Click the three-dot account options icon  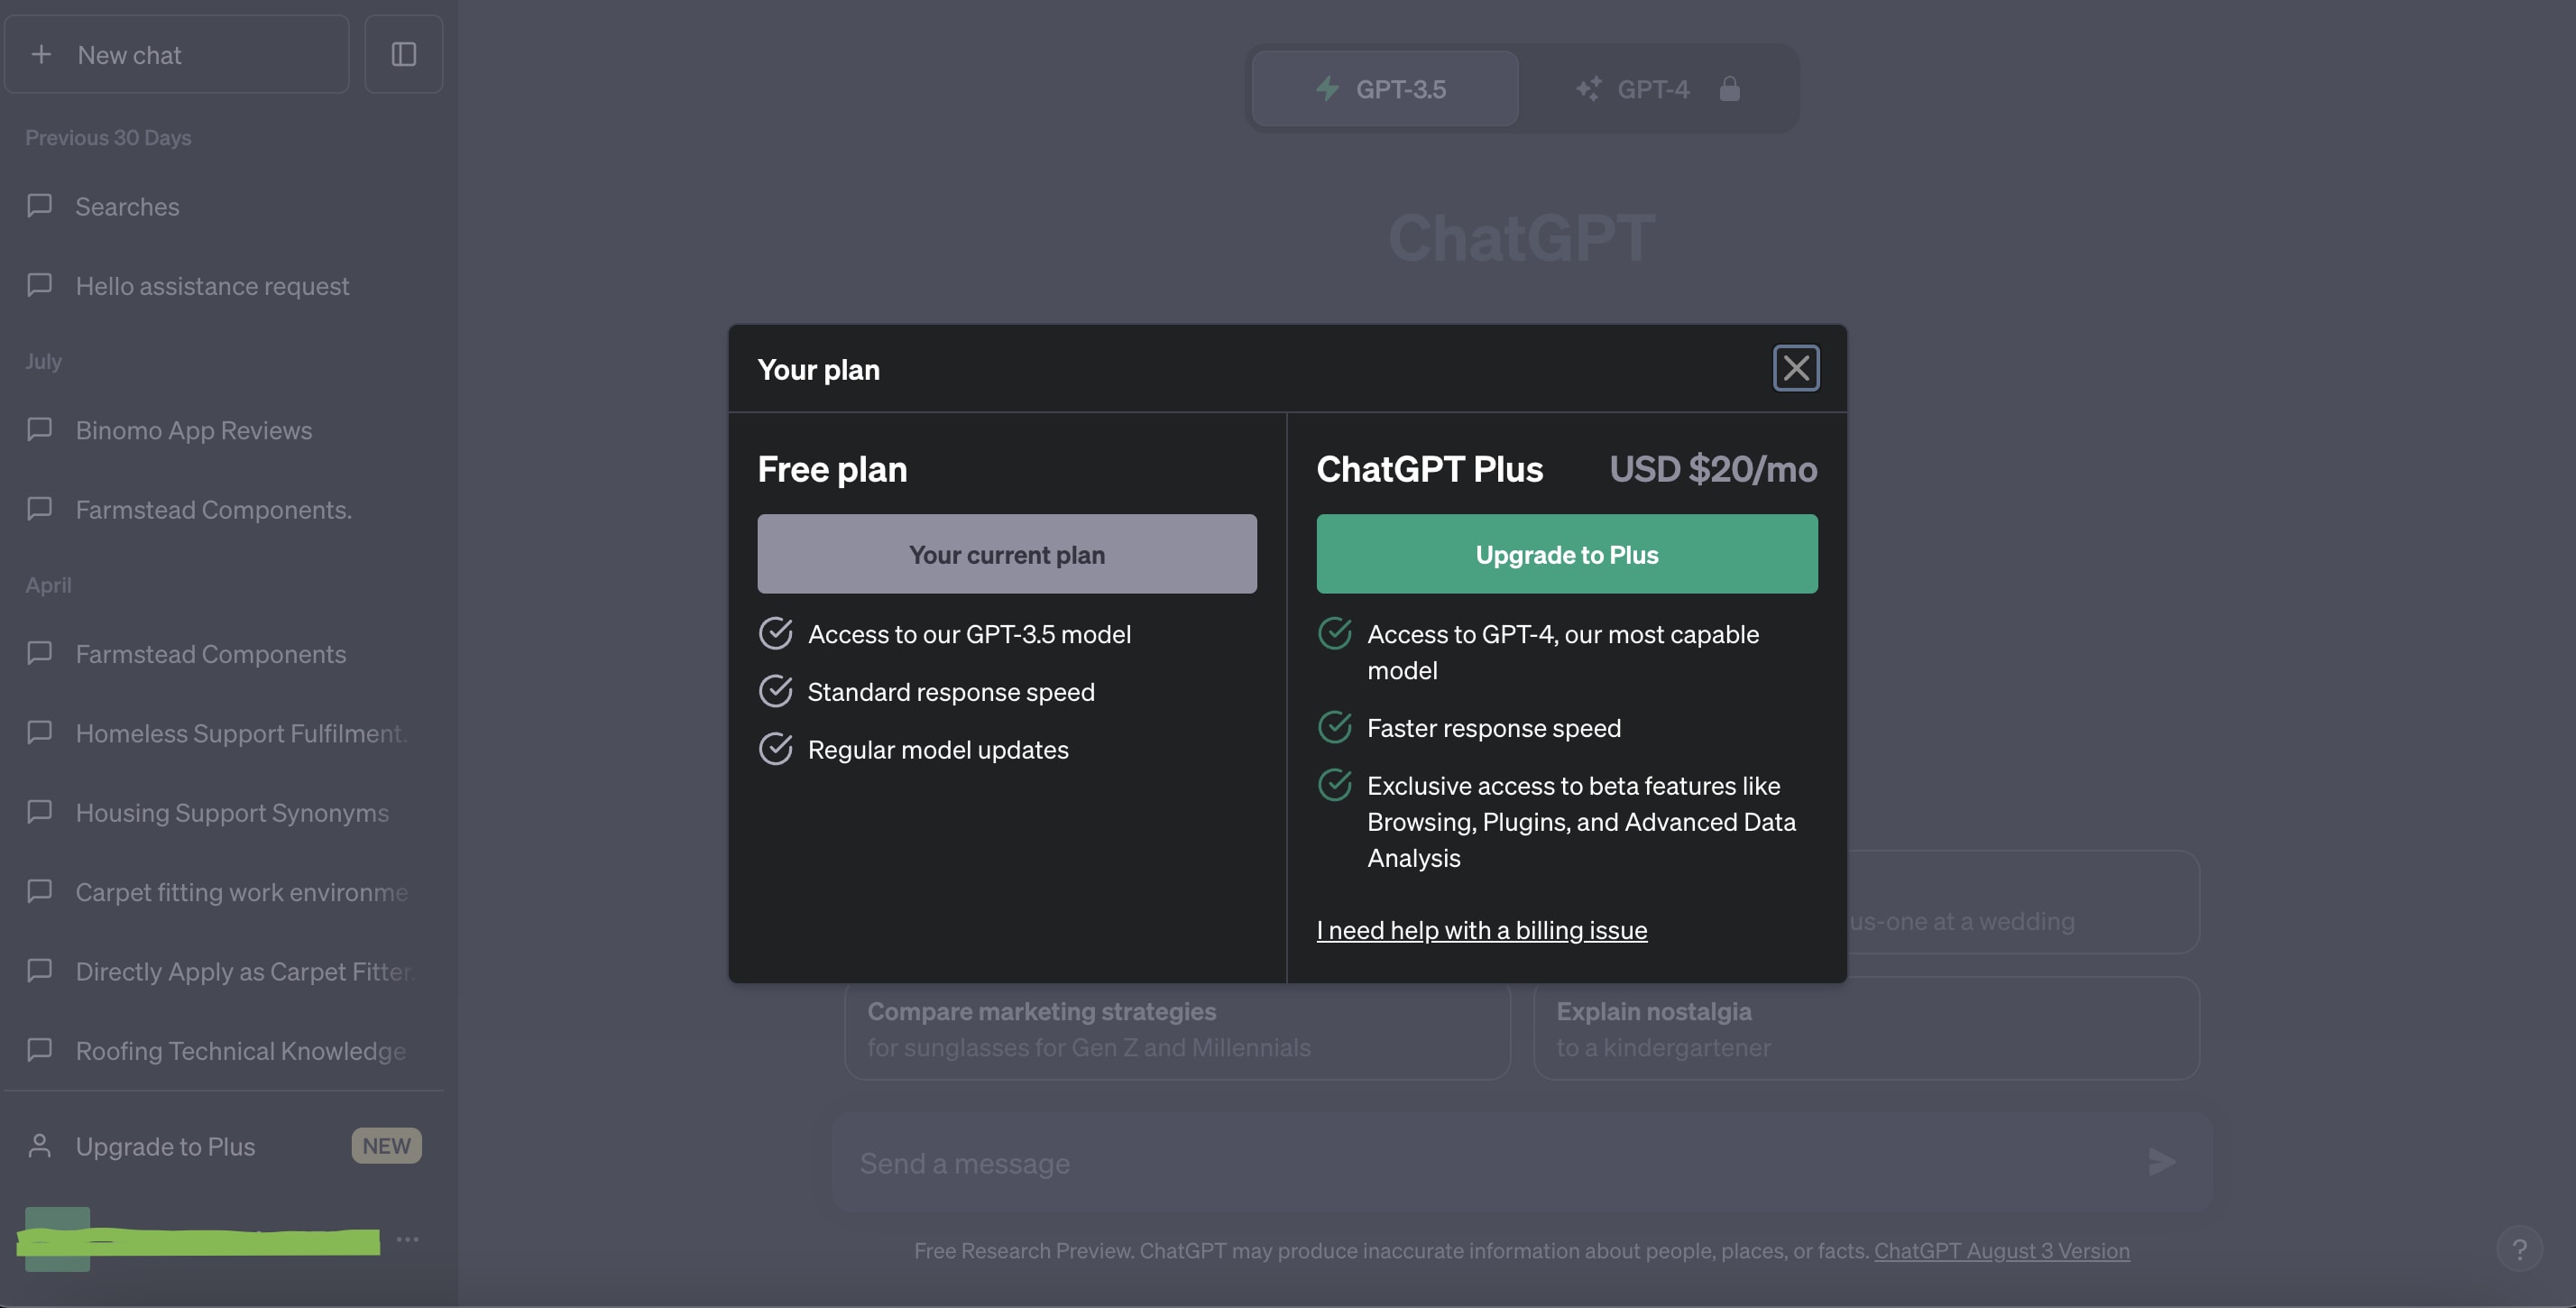(407, 1239)
